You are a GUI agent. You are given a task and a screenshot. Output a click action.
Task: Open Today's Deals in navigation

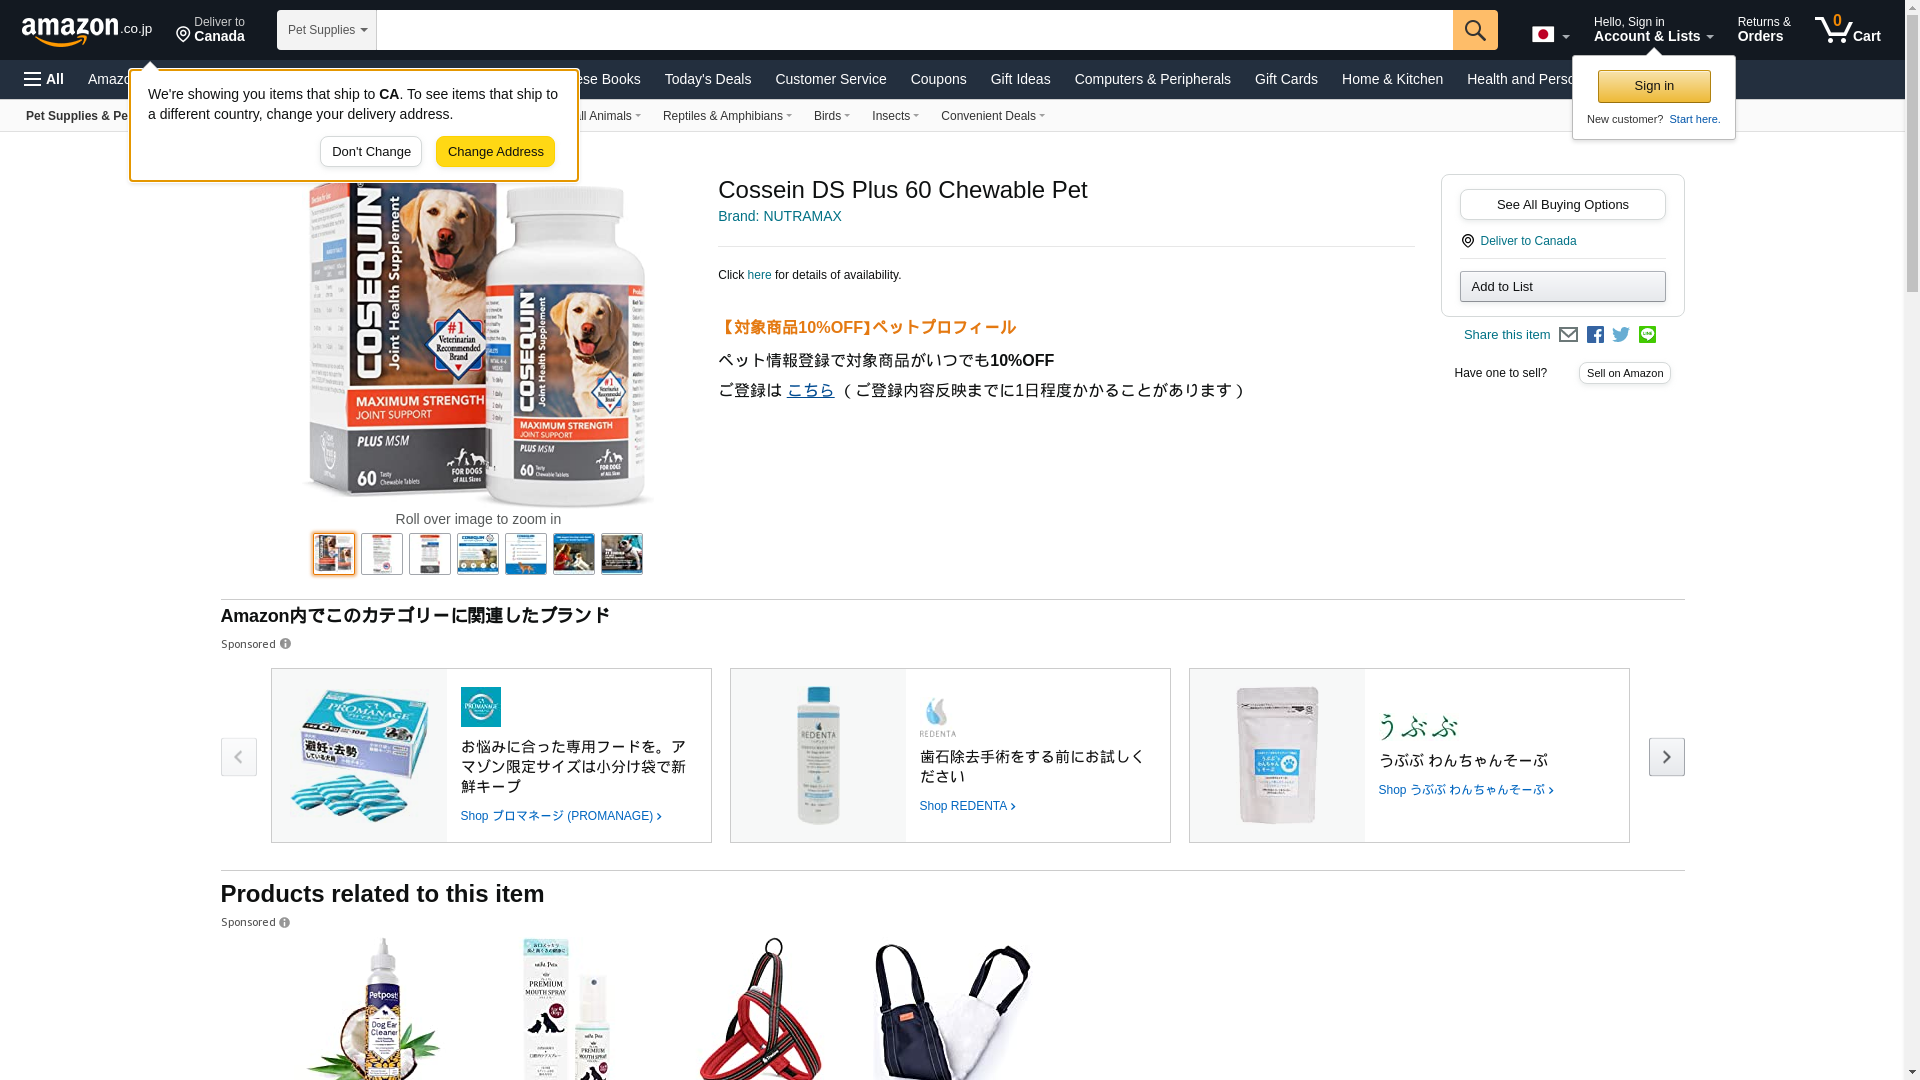tap(708, 79)
